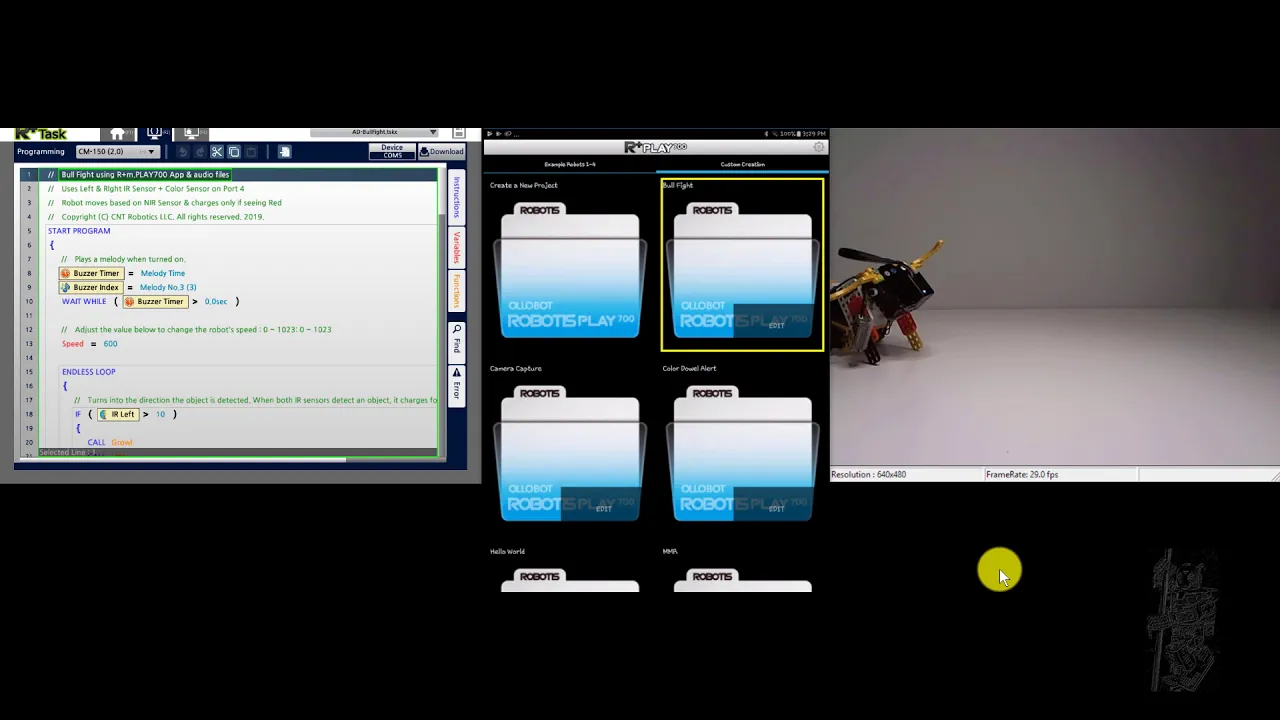This screenshot has width=1280, height=720.
Task: Click the Buzzer Index music note icon
Action: pyautogui.click(x=66, y=287)
